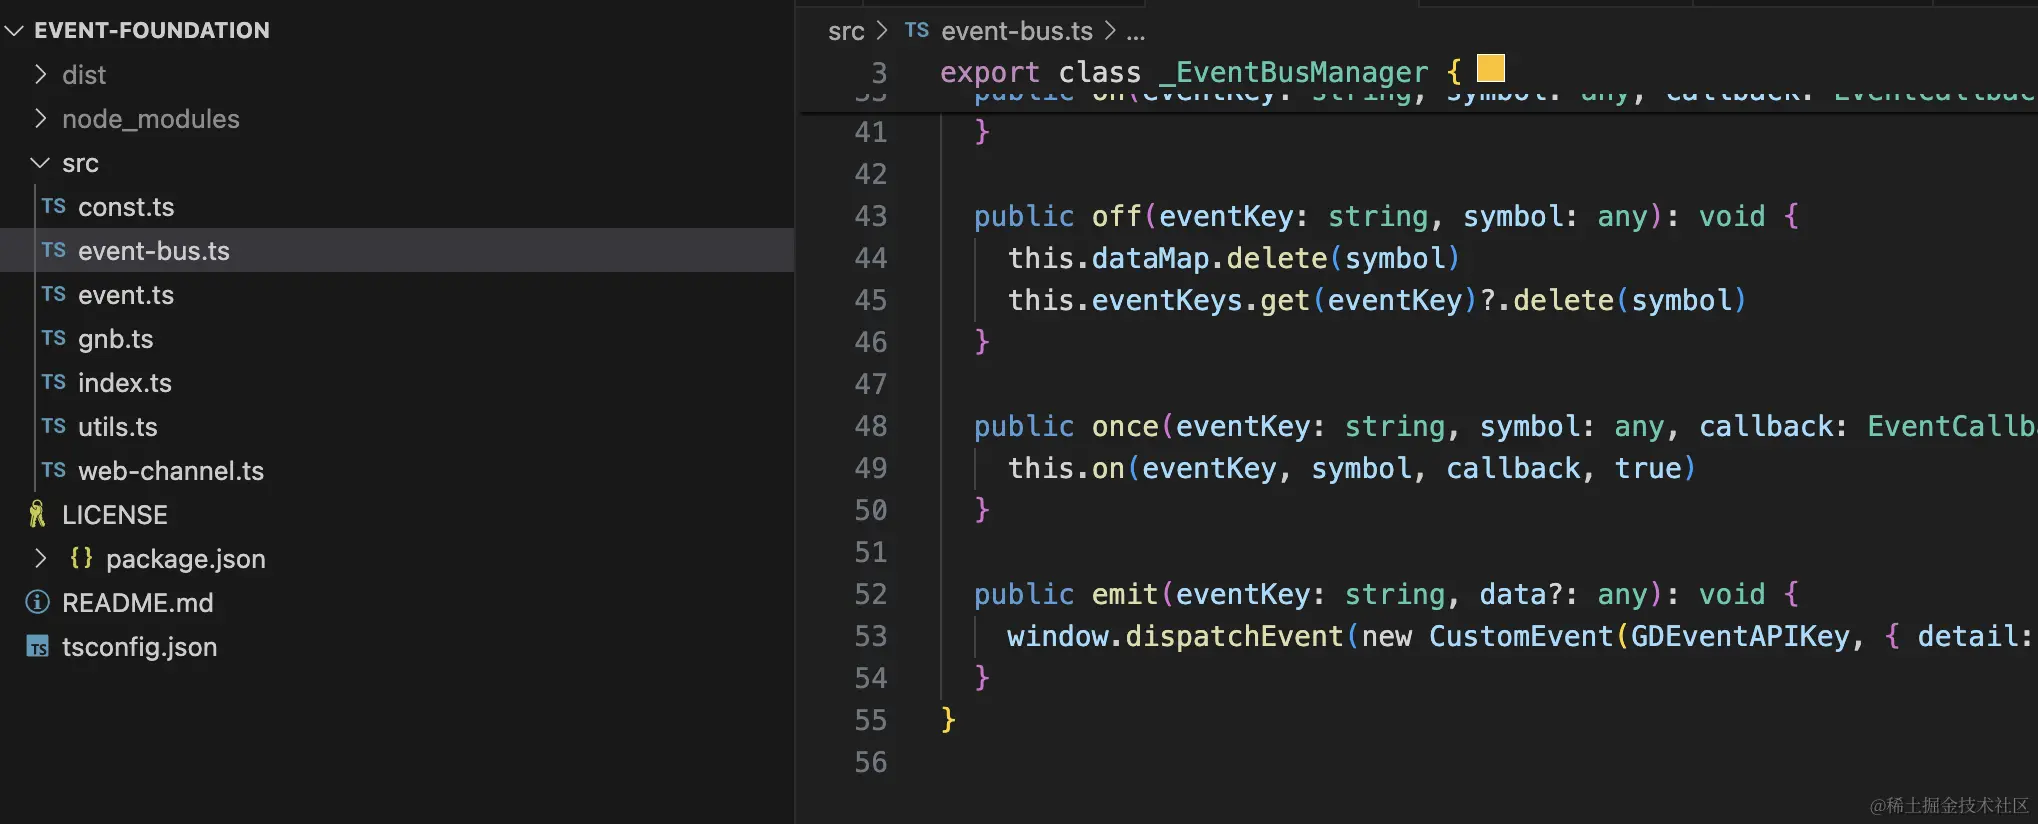Viewport: 2038px width, 824px height.
Task: Click the TypeScript icon beside index.ts
Action: click(x=54, y=382)
